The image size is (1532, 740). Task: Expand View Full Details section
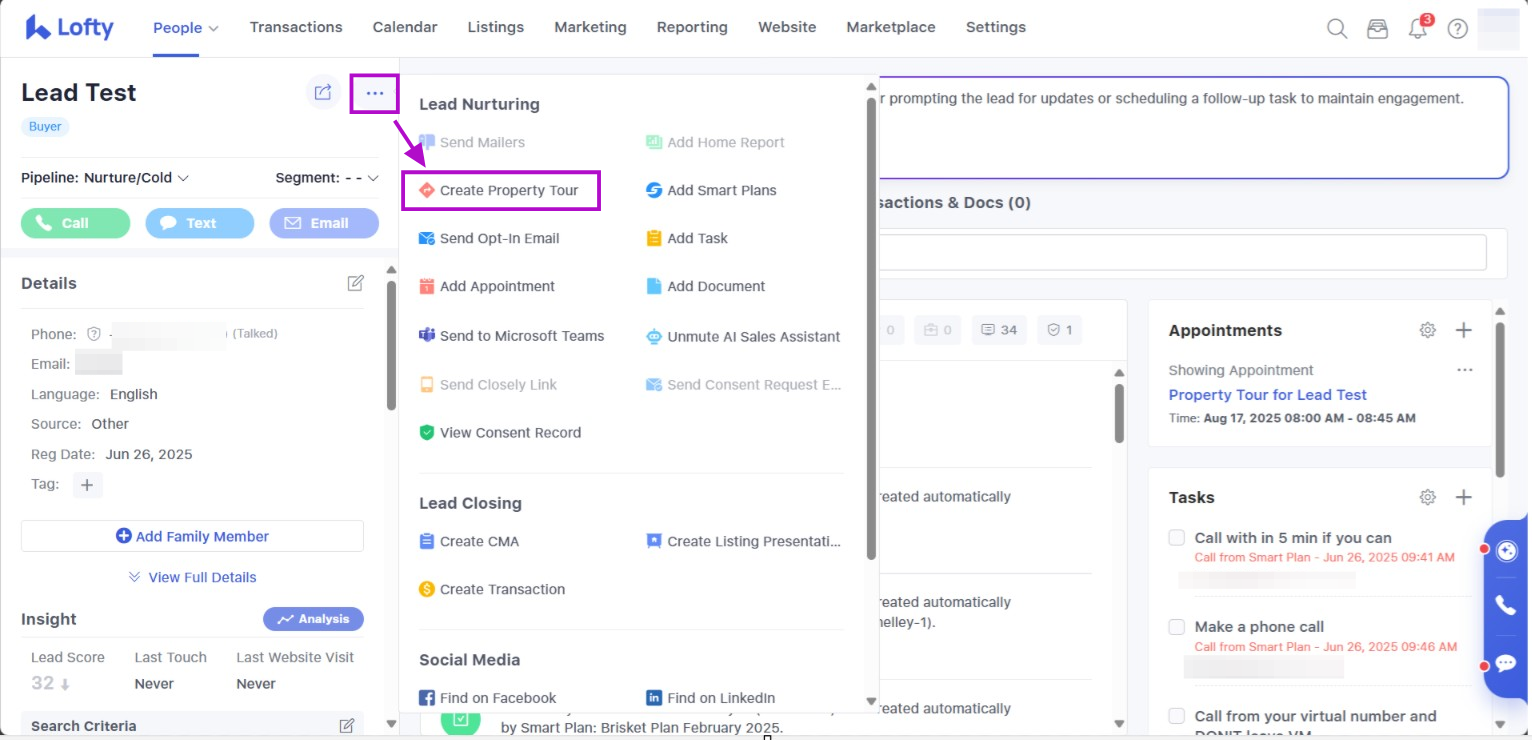192,577
